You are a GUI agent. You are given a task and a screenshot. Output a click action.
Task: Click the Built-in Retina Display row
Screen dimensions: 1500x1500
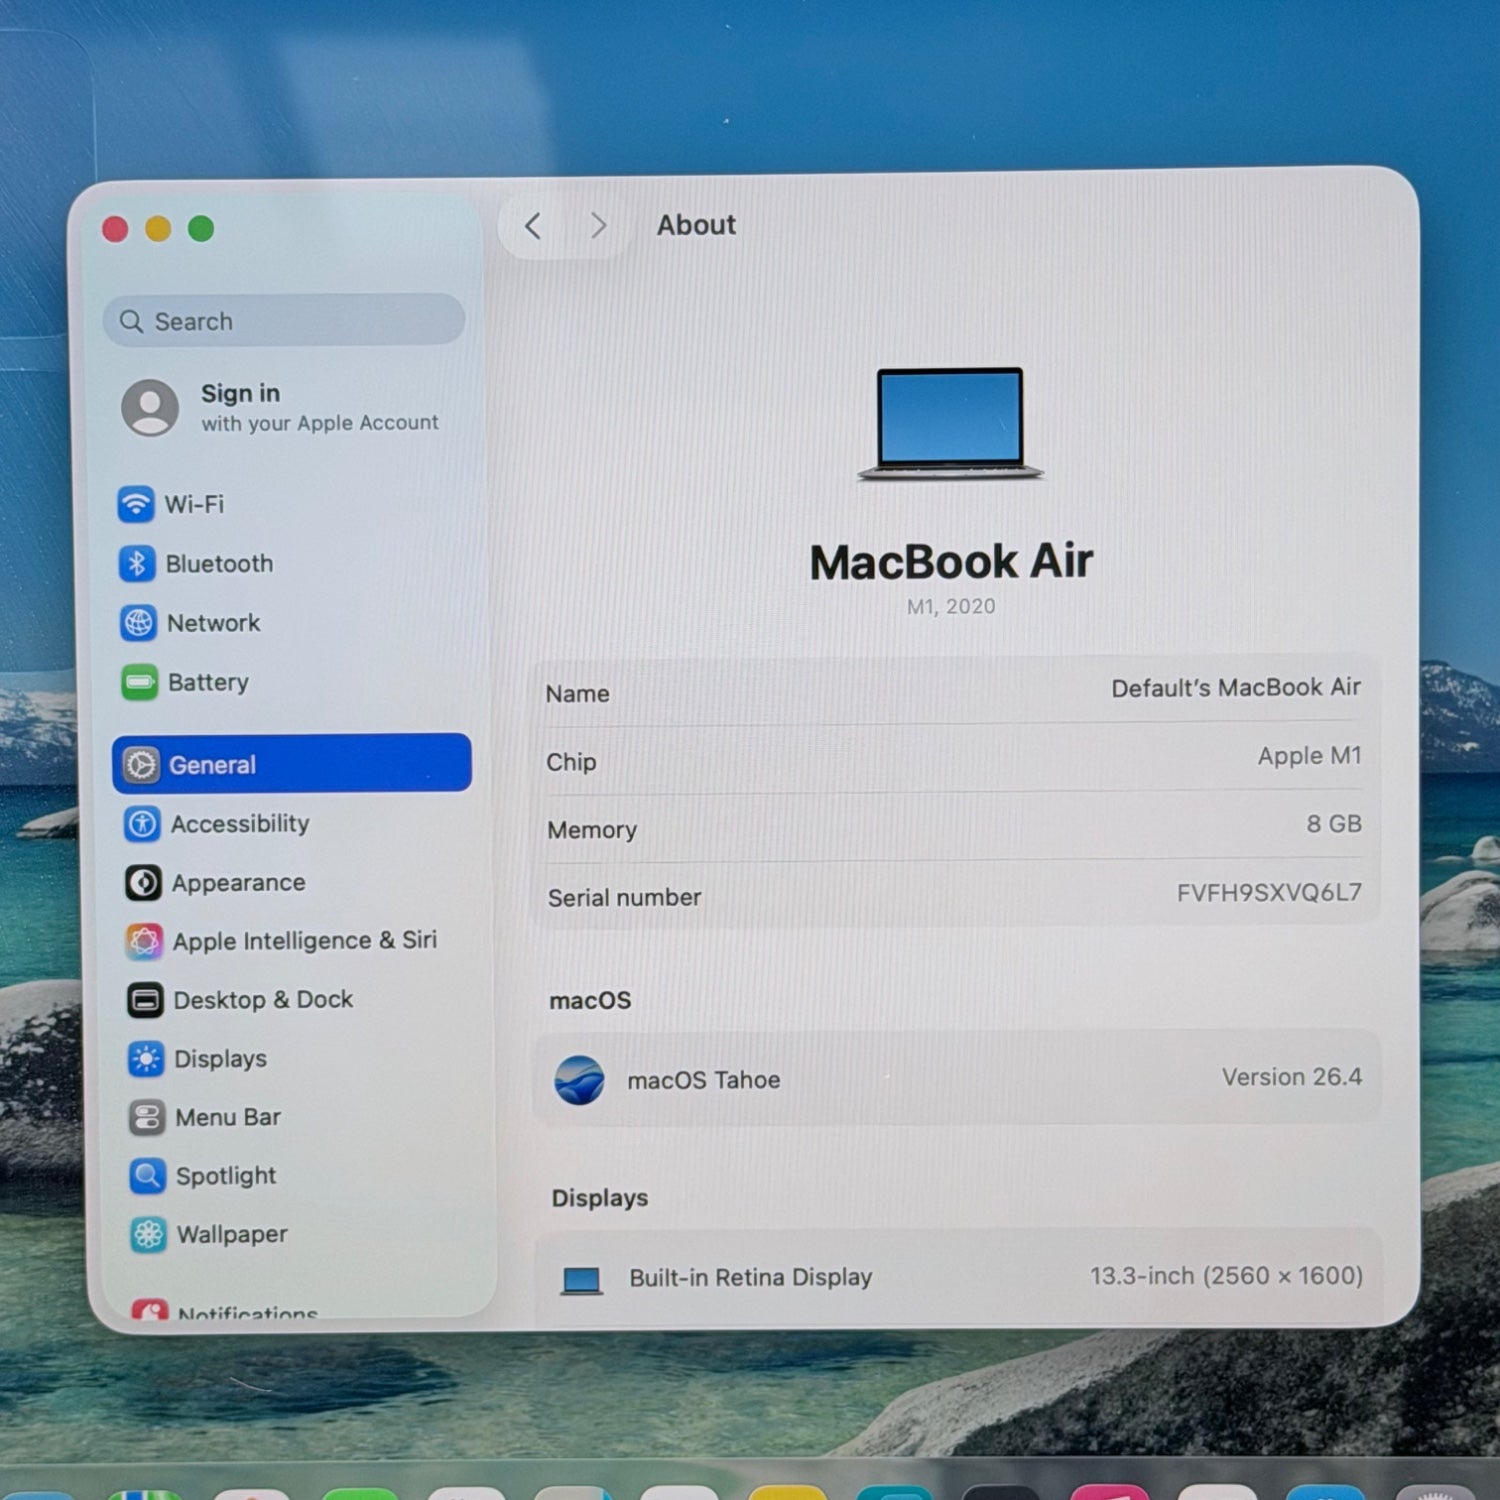point(958,1277)
